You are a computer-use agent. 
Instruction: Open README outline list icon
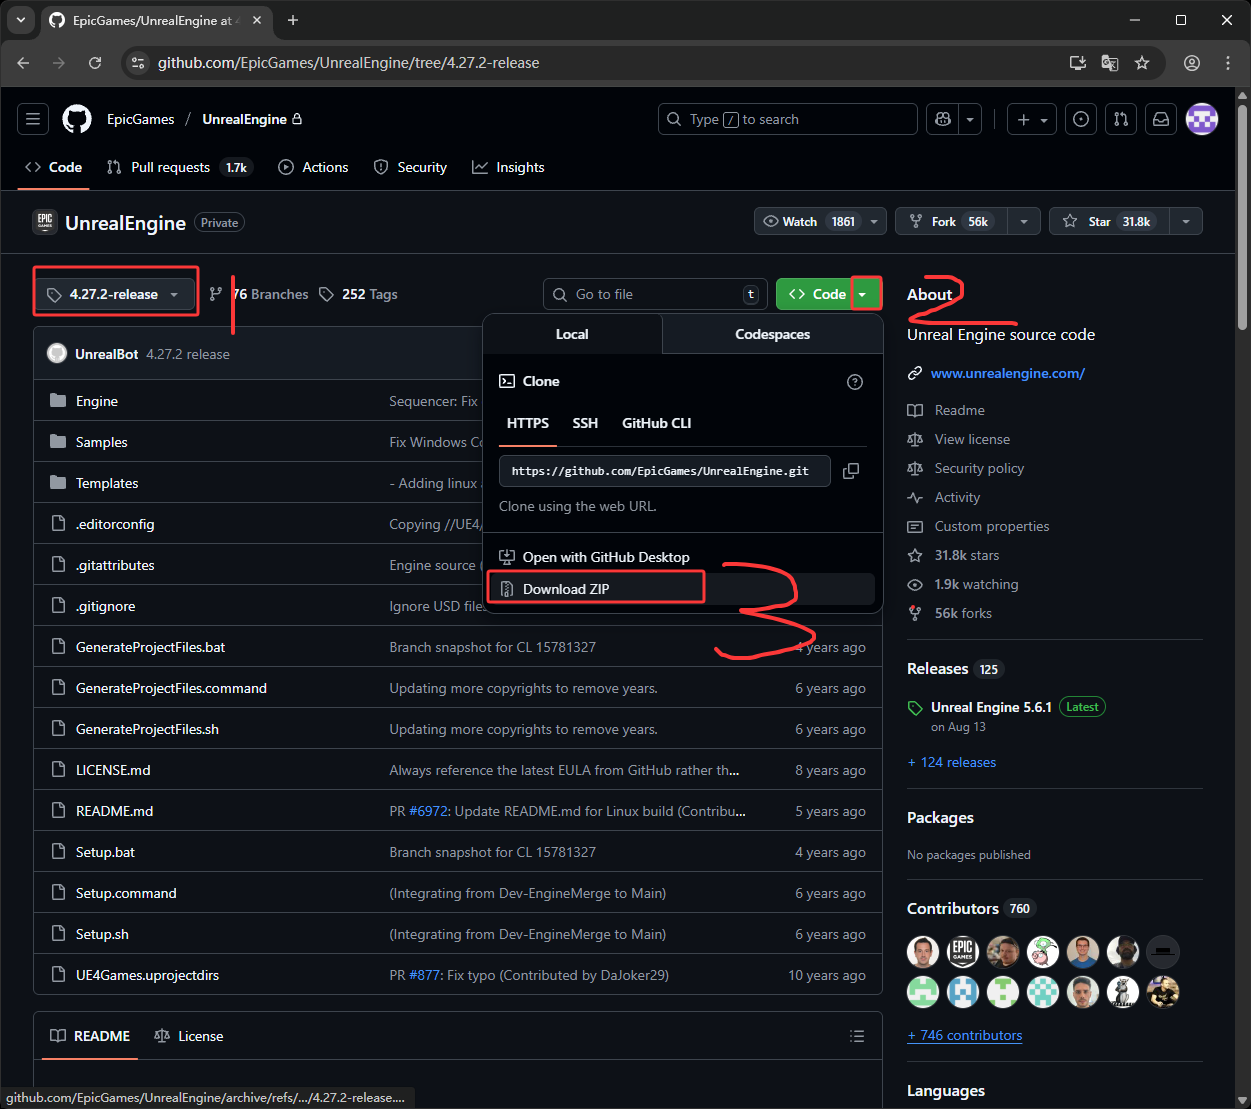(x=857, y=1036)
